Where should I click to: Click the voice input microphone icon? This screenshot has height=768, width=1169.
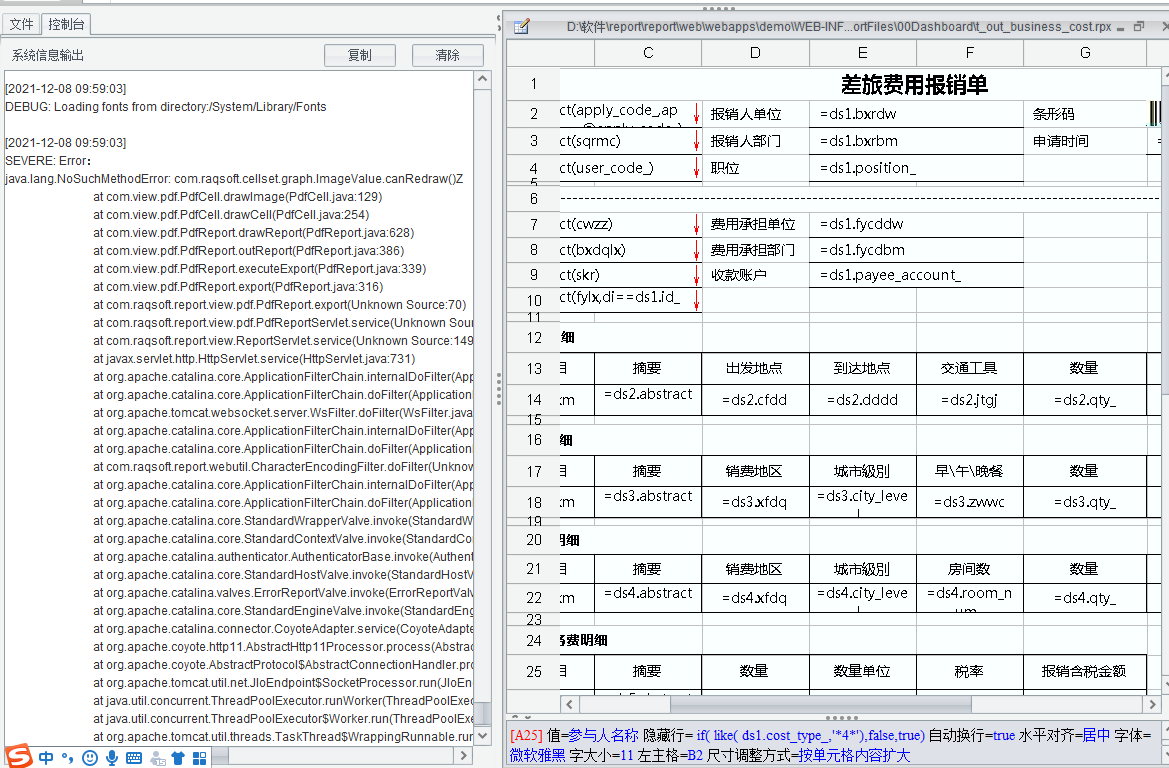tap(112, 758)
